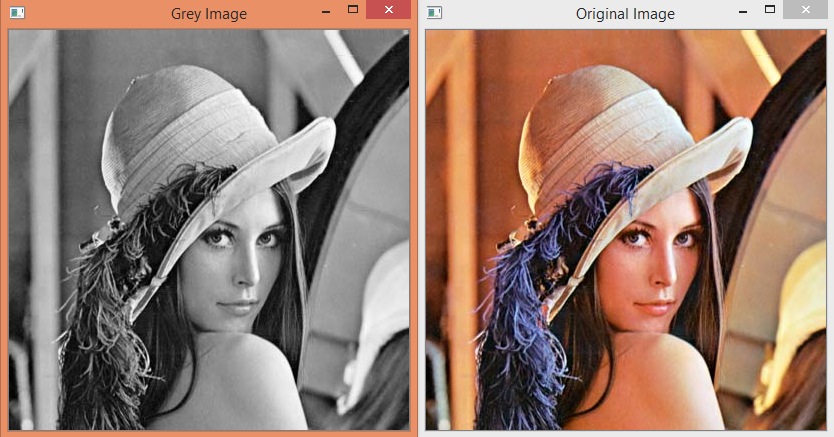Close the Grey Image window

point(389,10)
